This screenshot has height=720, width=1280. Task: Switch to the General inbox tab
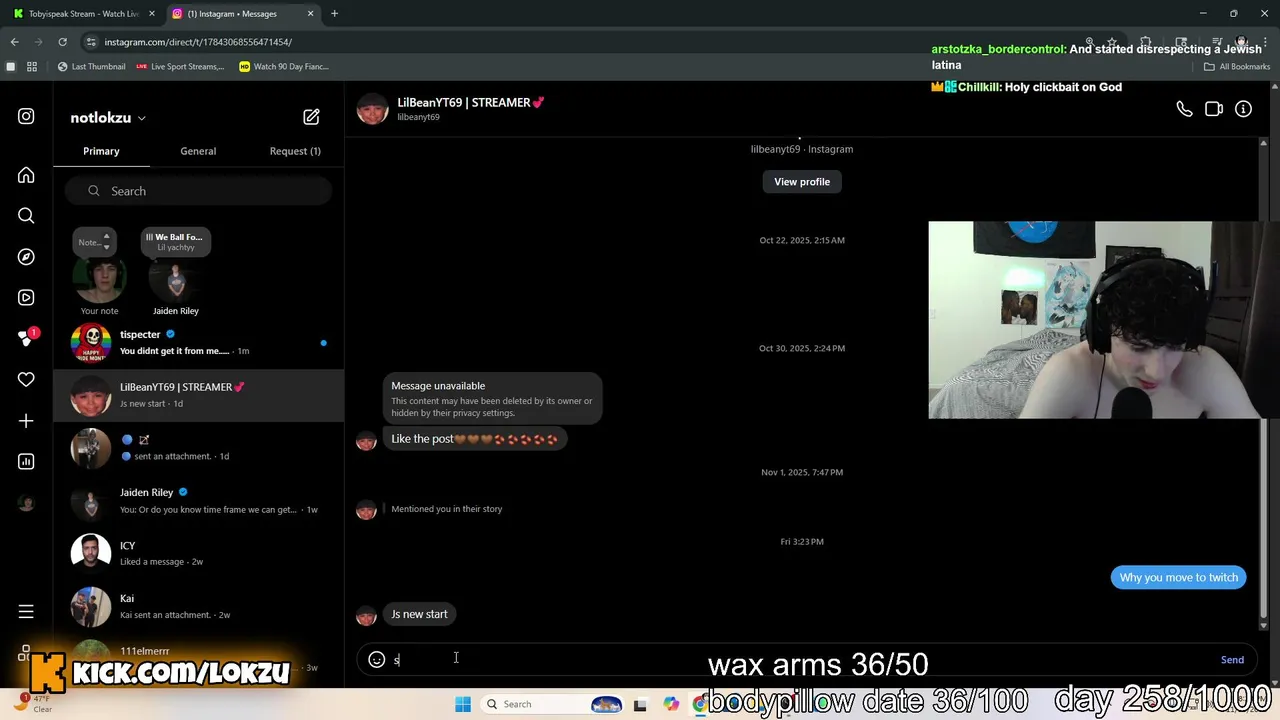click(198, 151)
